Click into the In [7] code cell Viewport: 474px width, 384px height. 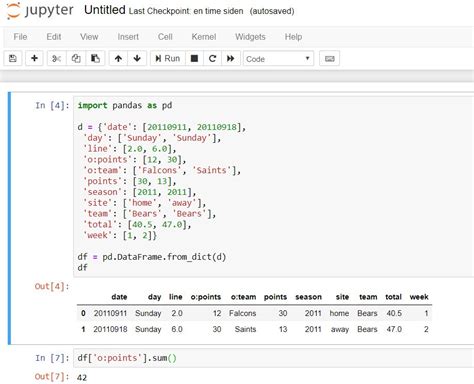(273, 358)
